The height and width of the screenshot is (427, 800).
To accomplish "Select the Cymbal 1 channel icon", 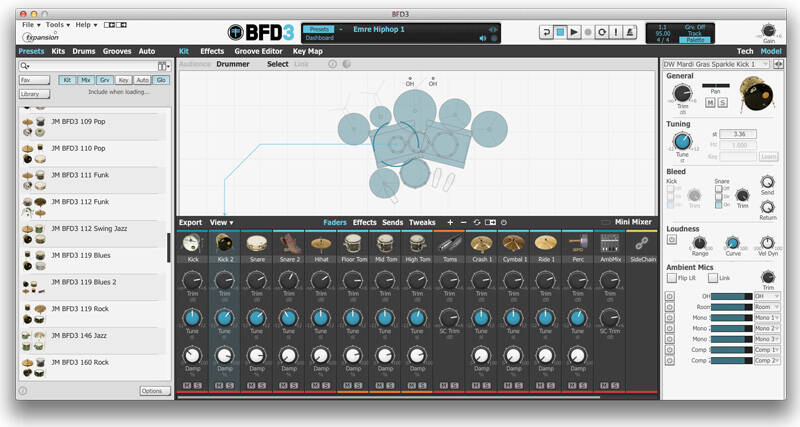I will click(x=513, y=243).
